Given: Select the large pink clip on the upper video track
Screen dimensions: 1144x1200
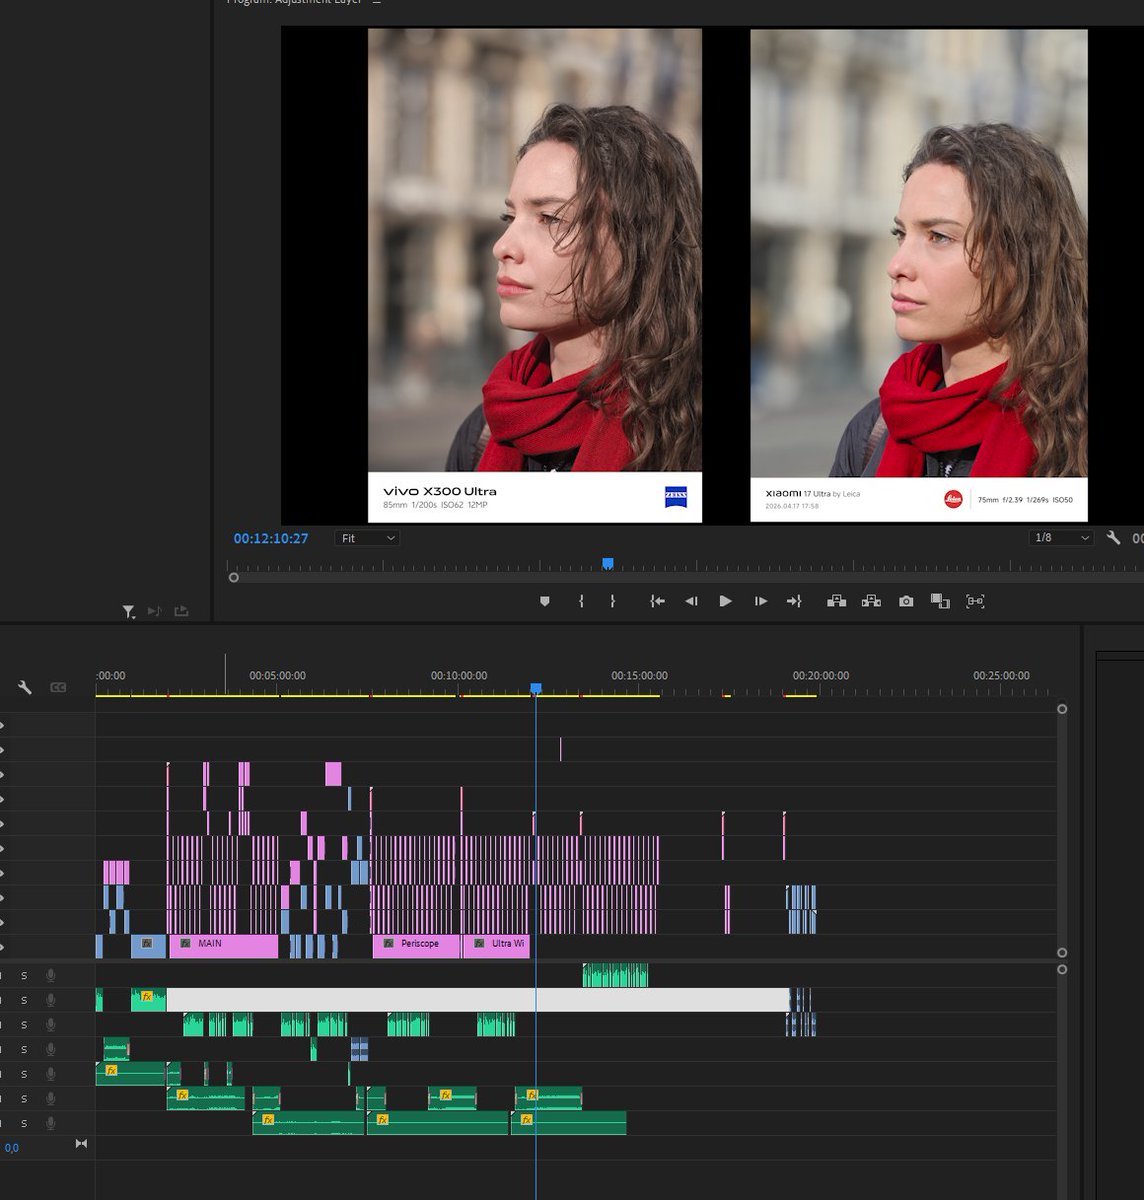Looking at the screenshot, I should tap(333, 774).
